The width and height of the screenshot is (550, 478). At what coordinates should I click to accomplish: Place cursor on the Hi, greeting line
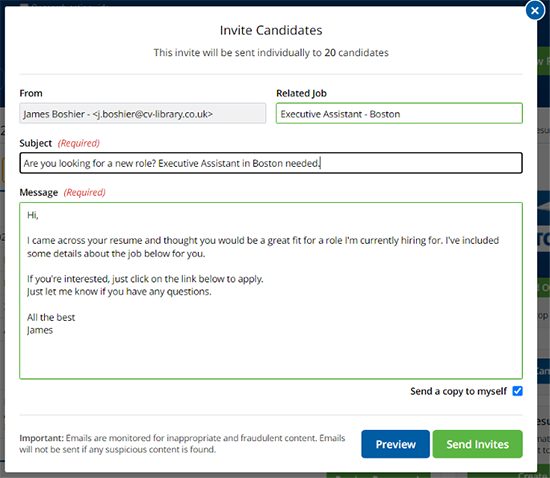(x=33, y=215)
